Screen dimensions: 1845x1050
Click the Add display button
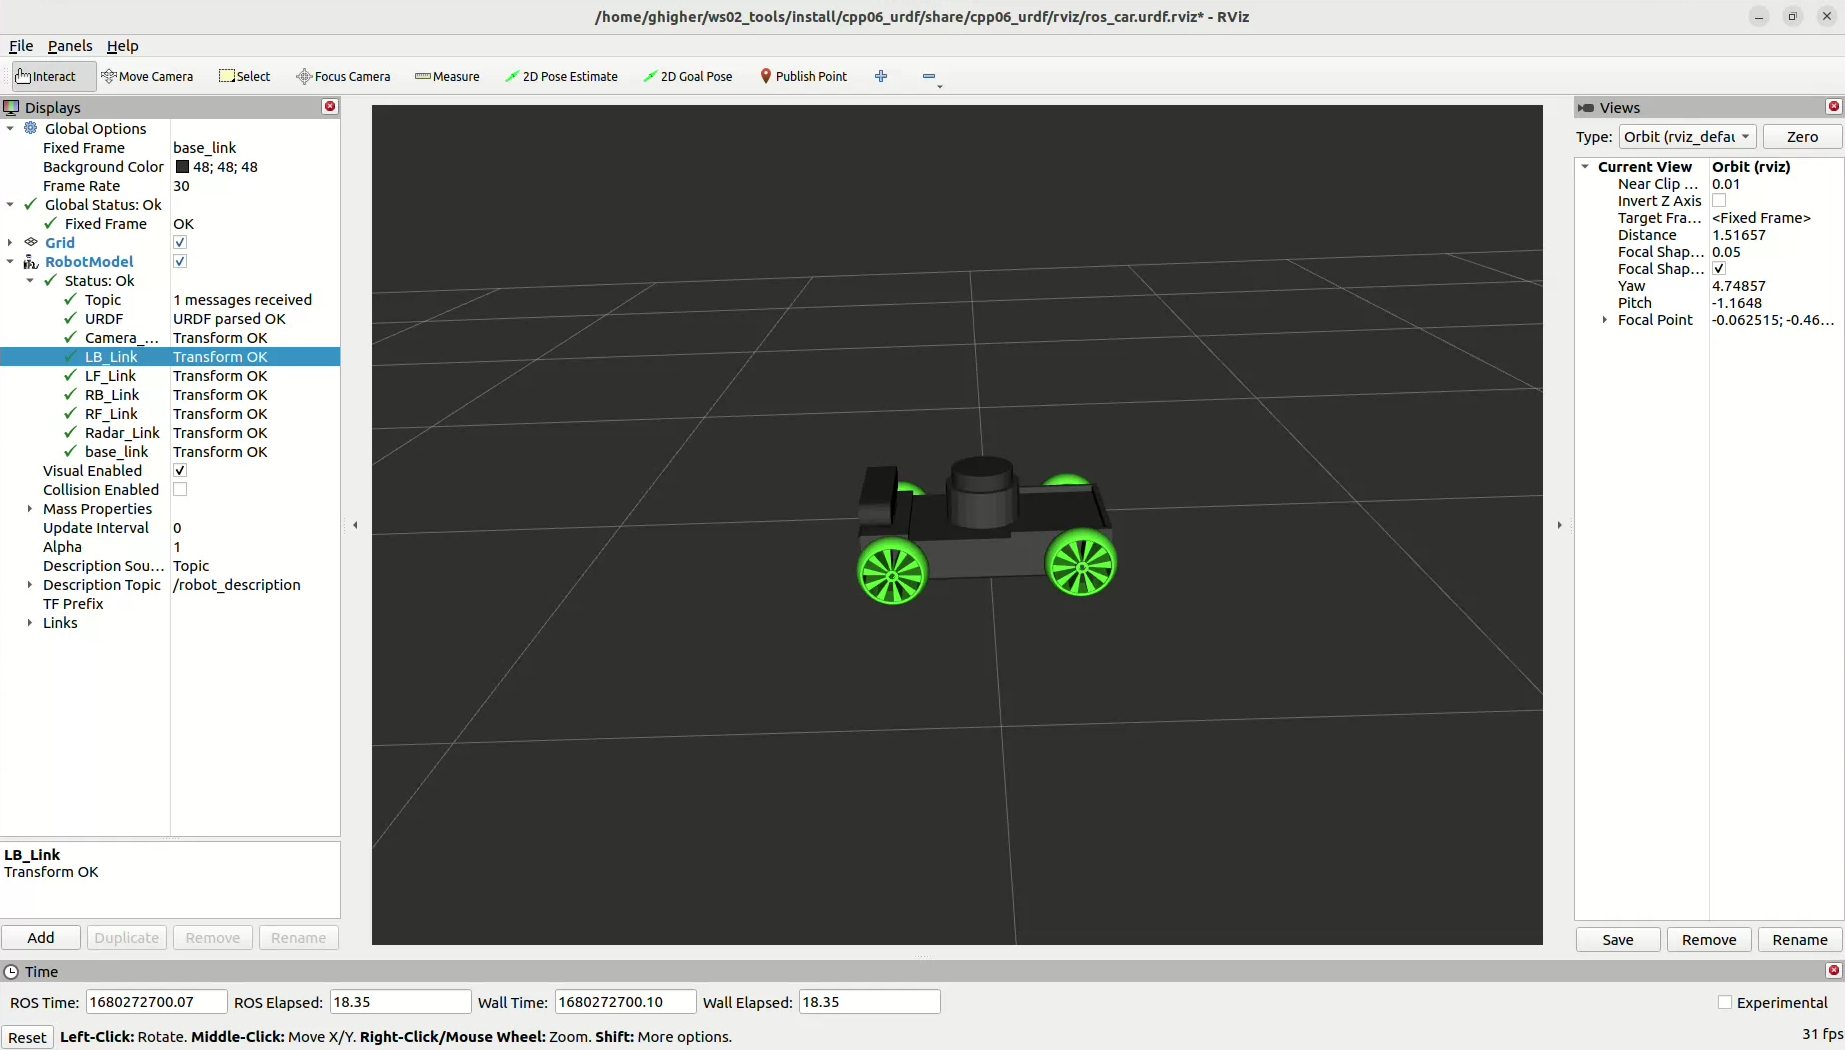[41, 938]
